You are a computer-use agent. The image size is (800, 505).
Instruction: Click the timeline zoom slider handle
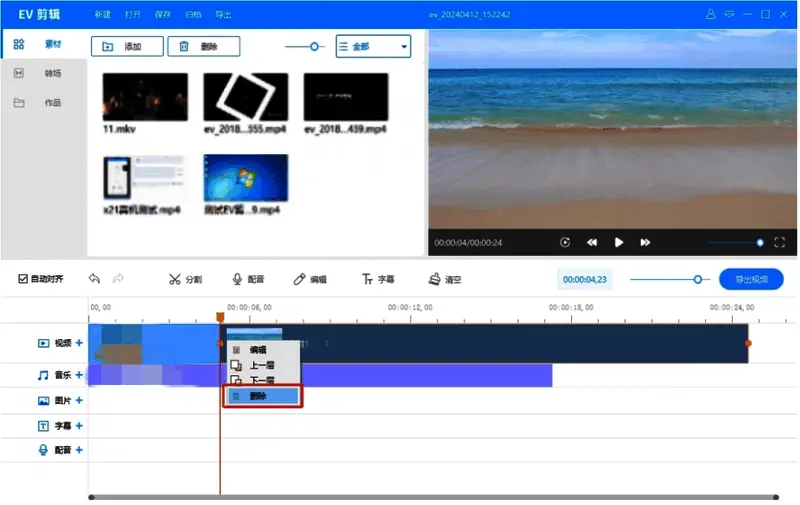(x=698, y=280)
